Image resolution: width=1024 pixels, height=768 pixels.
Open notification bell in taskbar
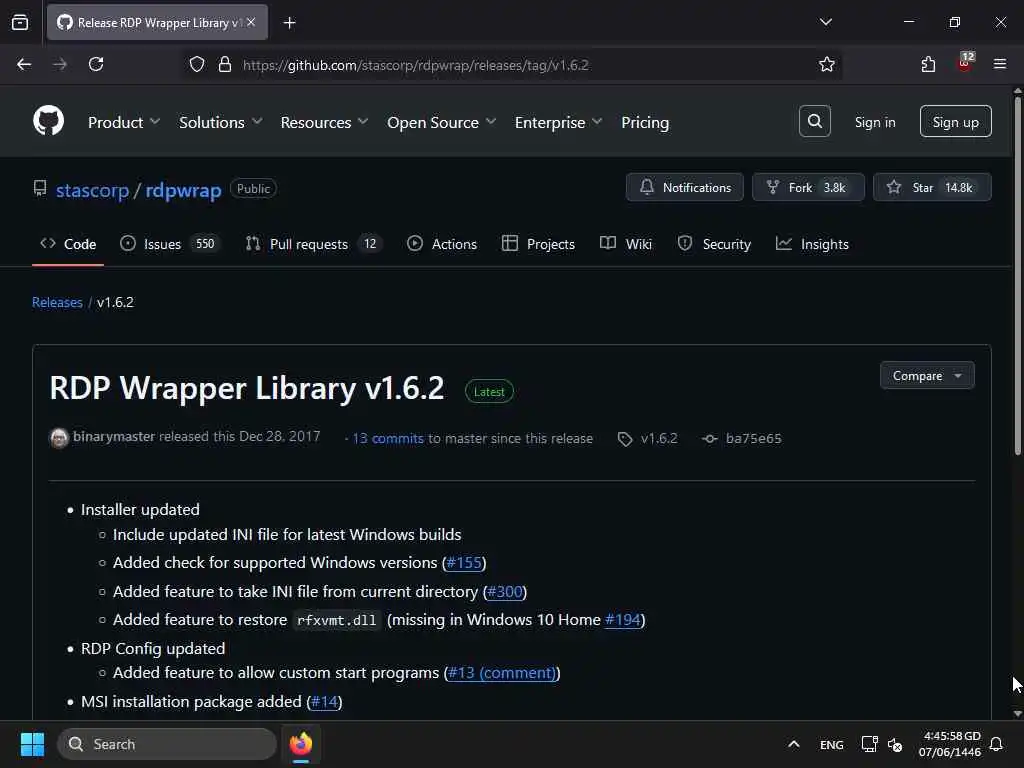(996, 744)
